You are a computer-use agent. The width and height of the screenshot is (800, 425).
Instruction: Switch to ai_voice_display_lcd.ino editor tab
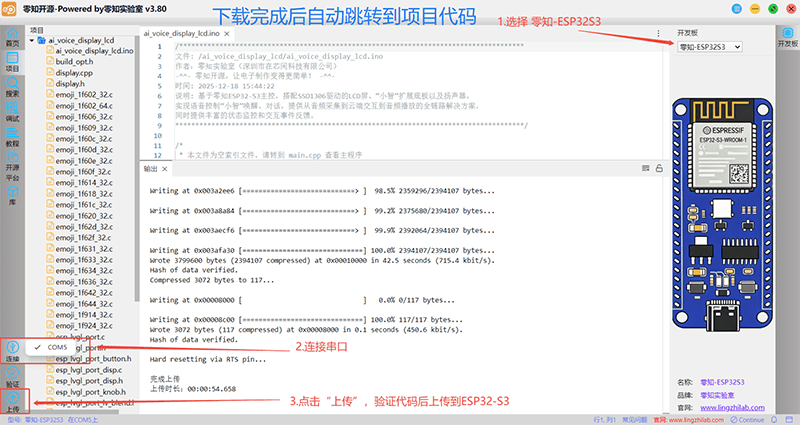tap(182, 33)
